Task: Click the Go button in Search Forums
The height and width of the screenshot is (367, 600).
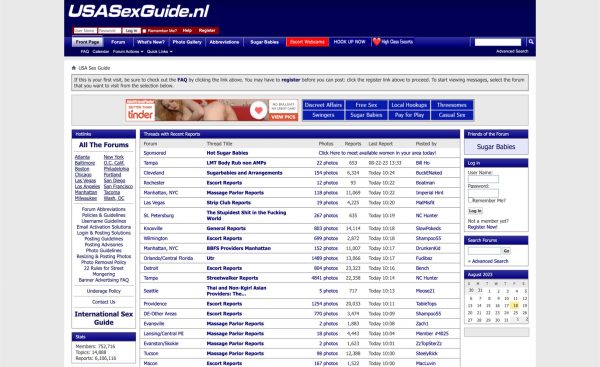Action: coord(506,251)
